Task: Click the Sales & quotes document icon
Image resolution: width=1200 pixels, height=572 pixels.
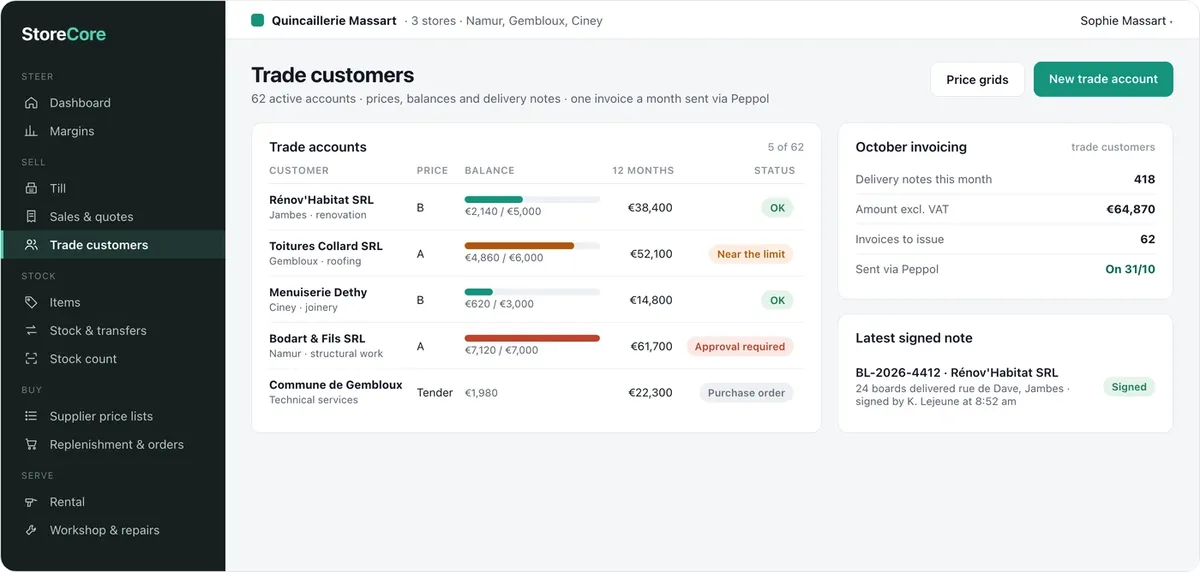Action: [x=31, y=216]
